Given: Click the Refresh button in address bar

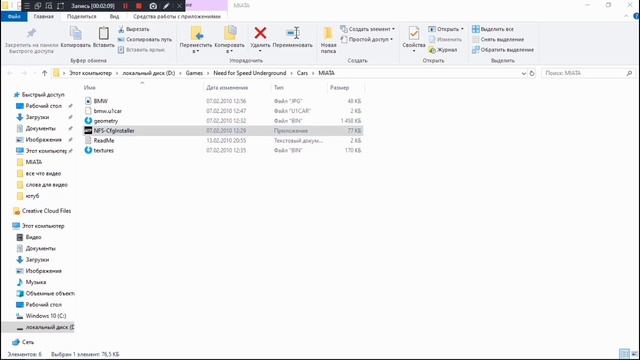Looking at the screenshot, I should [x=532, y=73].
